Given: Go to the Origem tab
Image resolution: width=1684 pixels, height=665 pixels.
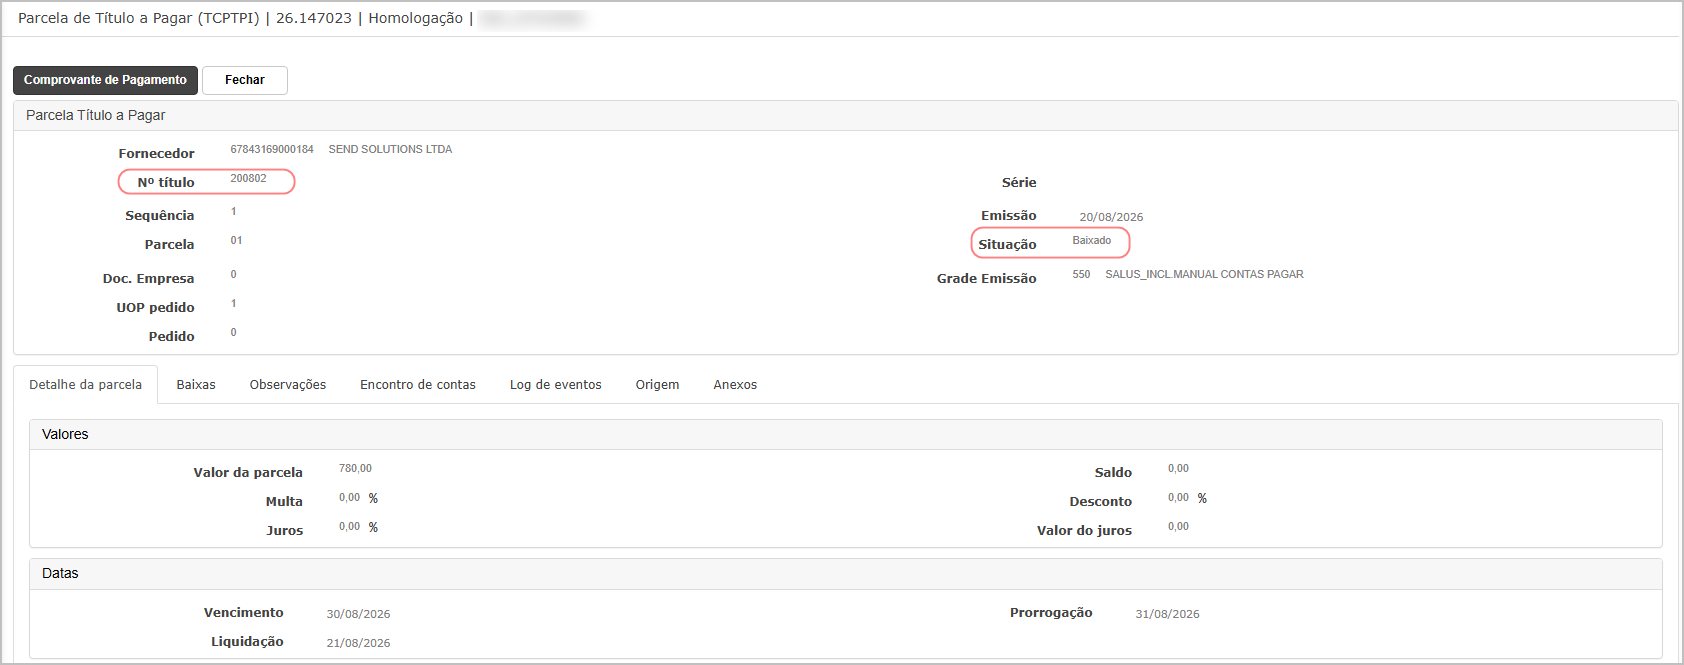Looking at the screenshot, I should [657, 385].
